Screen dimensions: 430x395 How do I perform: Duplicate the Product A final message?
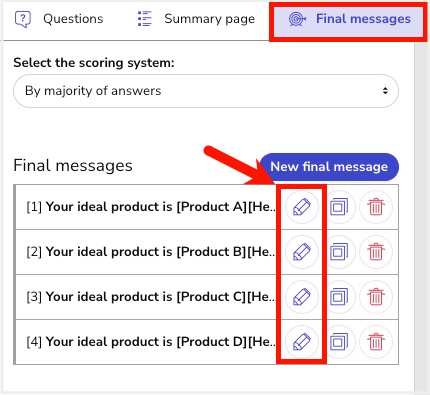click(339, 207)
